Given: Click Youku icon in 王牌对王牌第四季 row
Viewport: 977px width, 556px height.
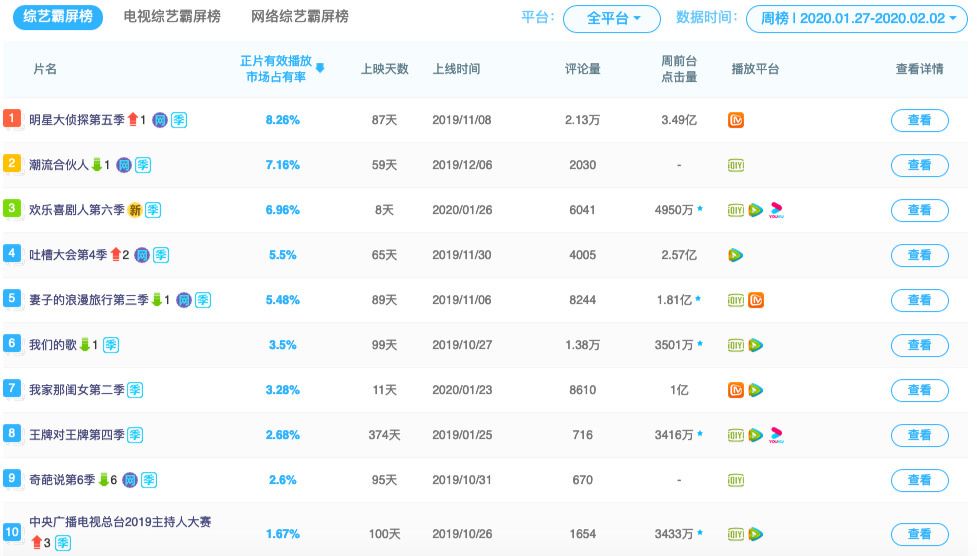Looking at the screenshot, I should click(776, 435).
